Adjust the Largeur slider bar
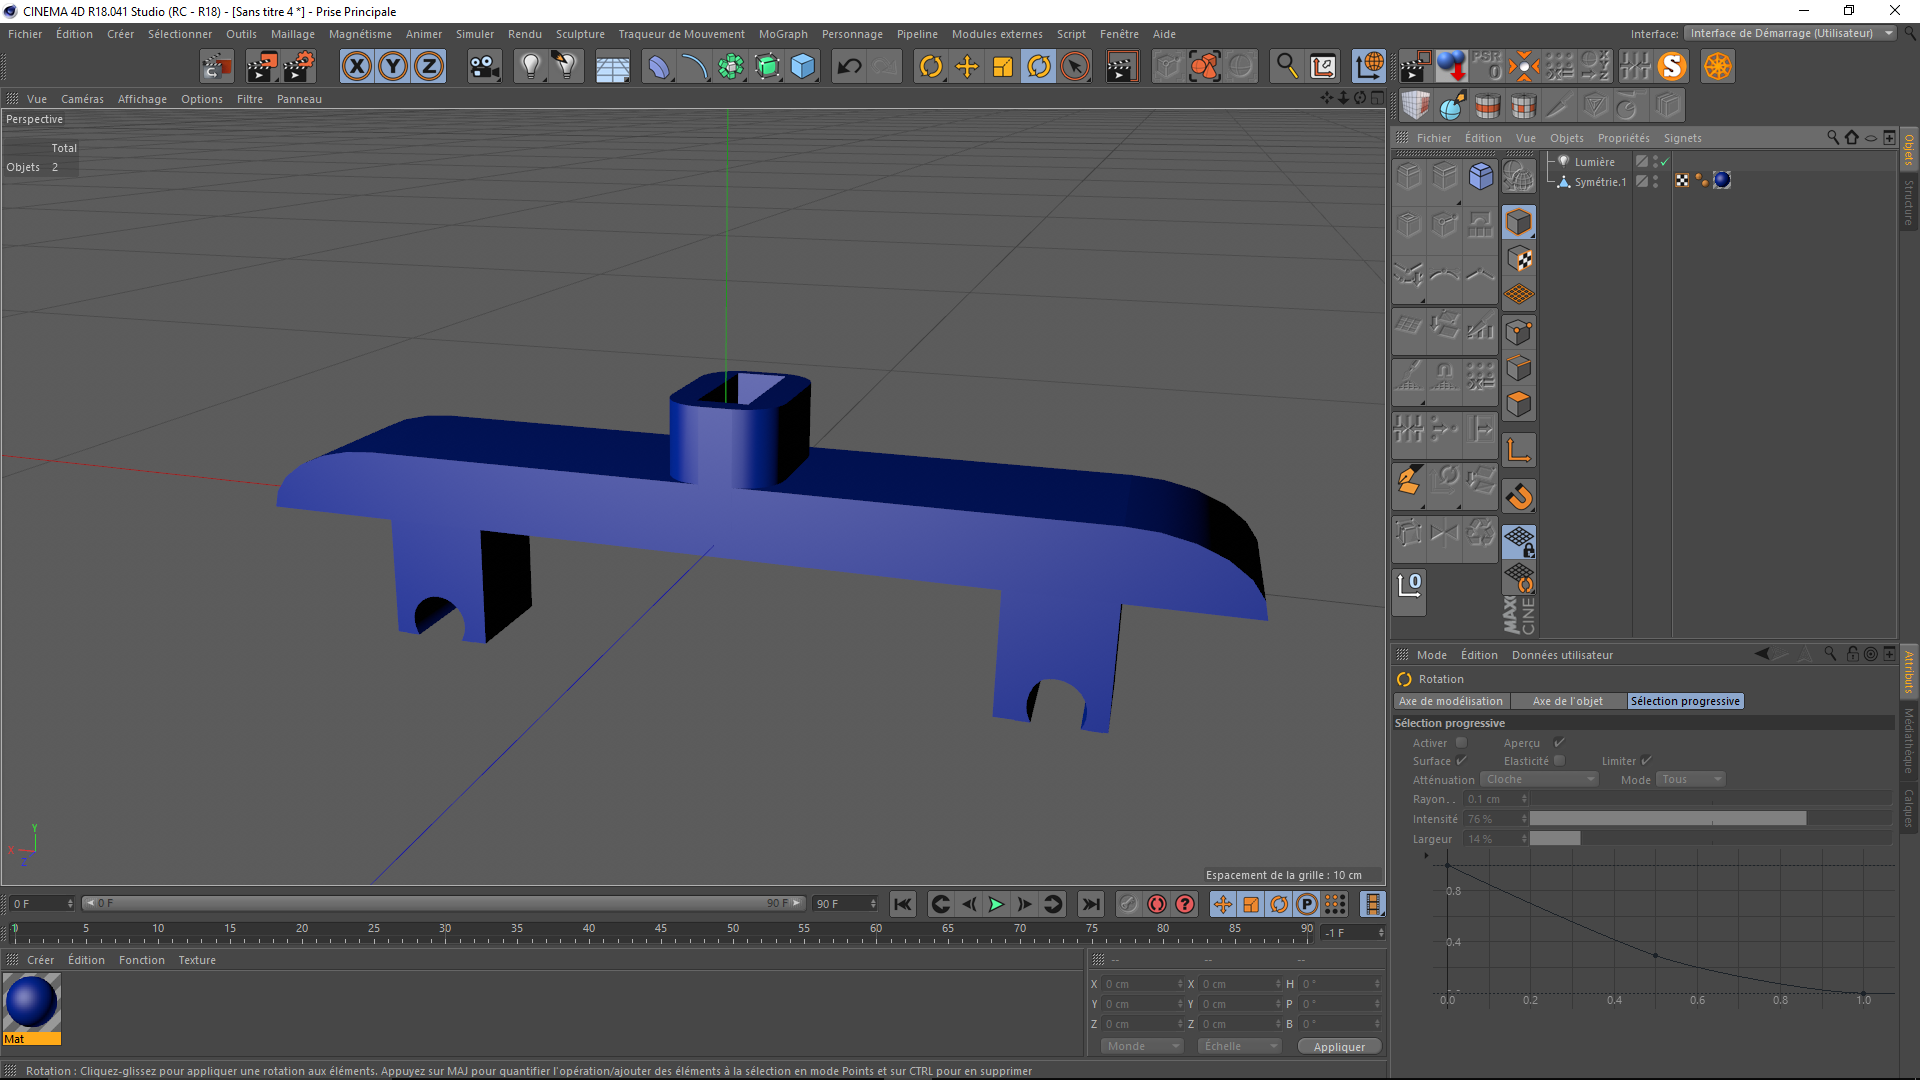The height and width of the screenshot is (1080, 1920). [1711, 839]
